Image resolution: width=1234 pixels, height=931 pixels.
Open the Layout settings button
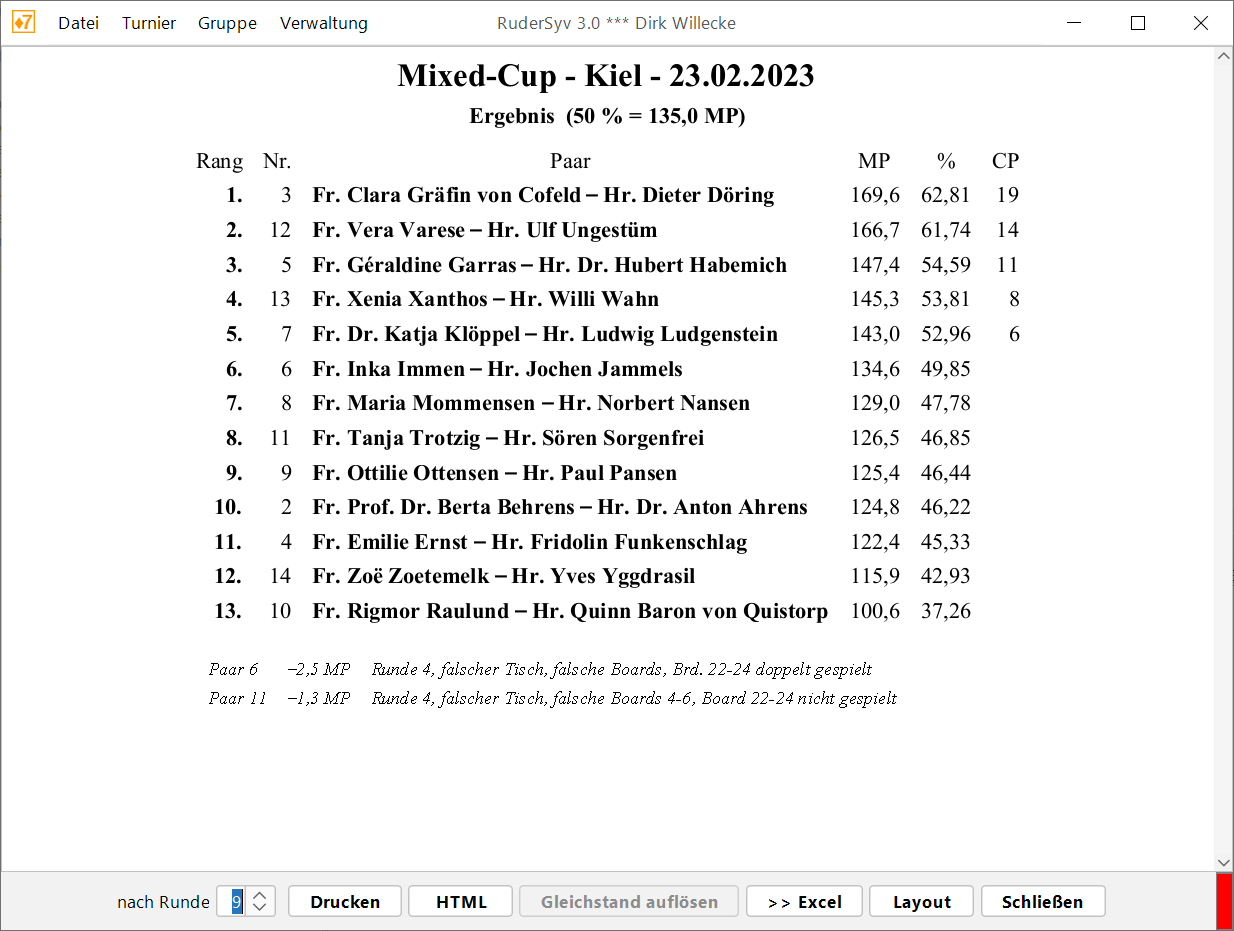(921, 902)
